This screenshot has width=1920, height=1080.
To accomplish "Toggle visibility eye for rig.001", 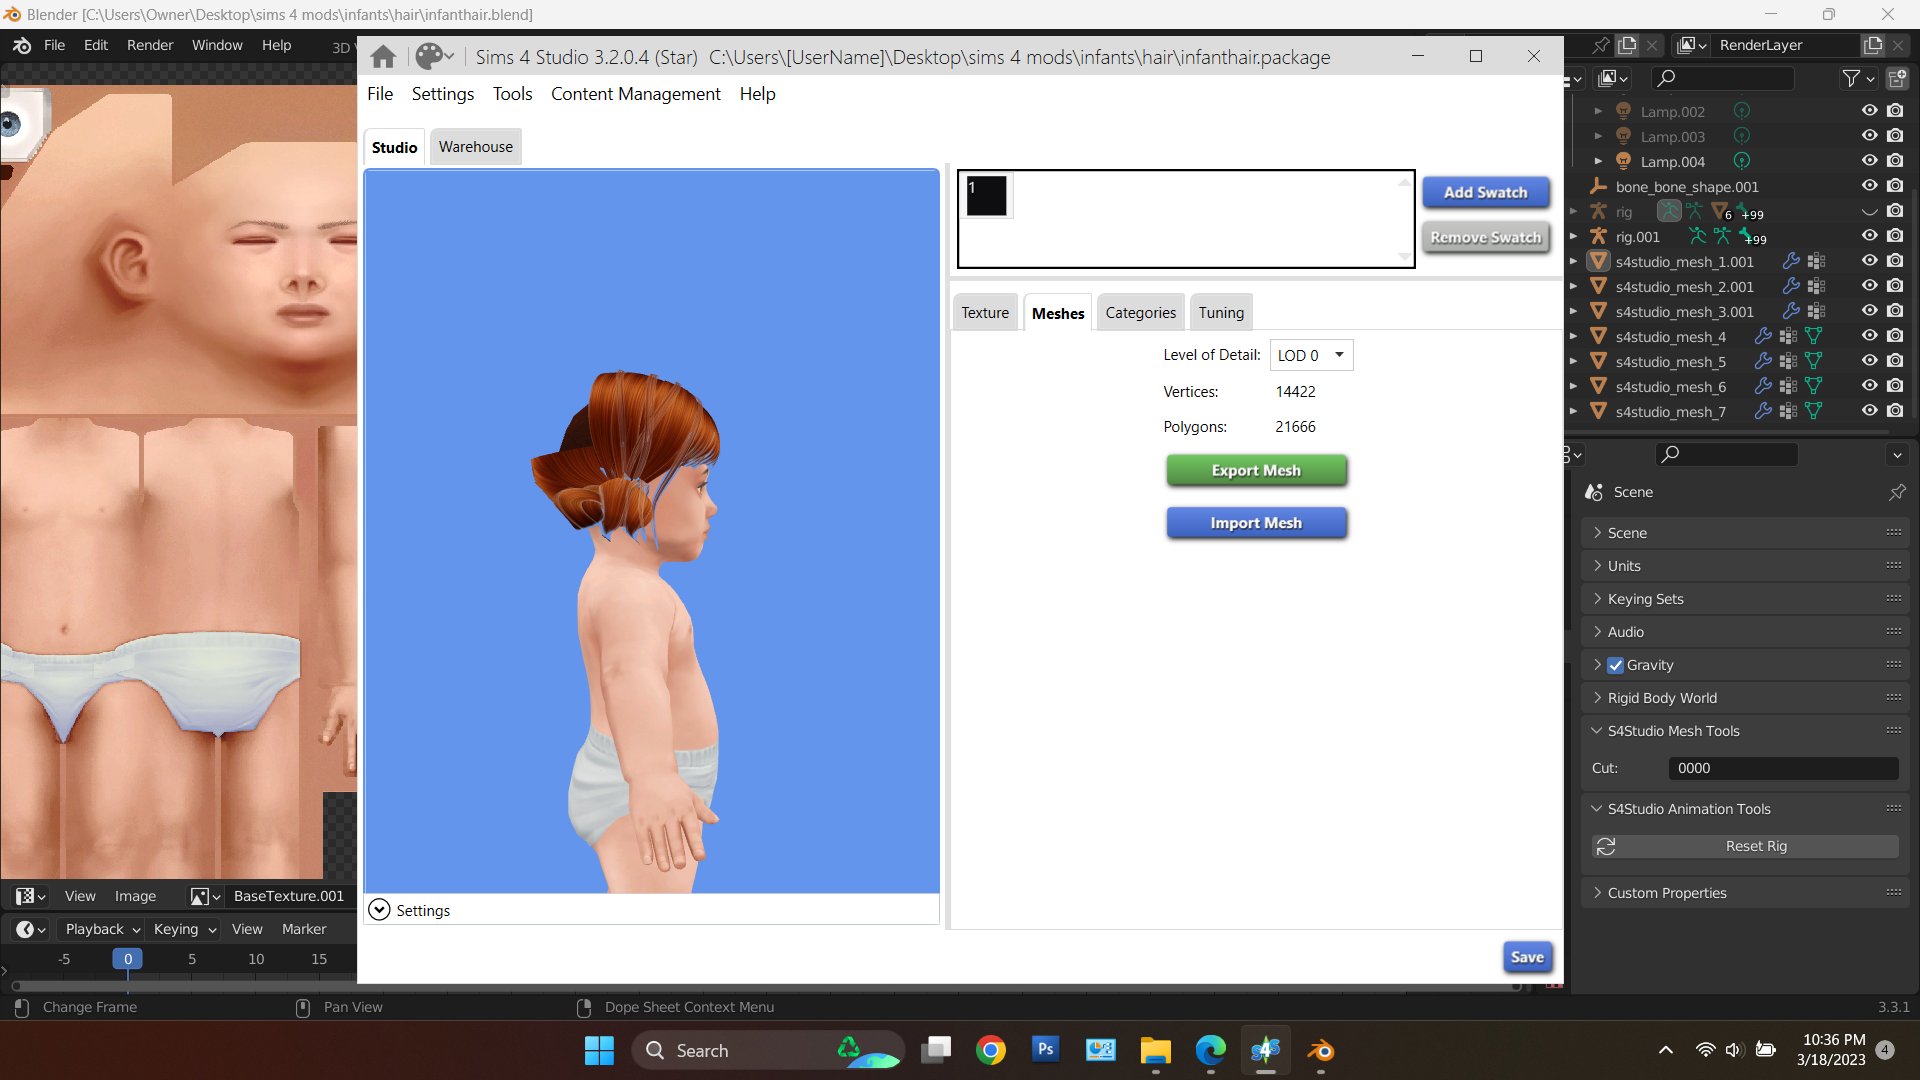I will (x=1869, y=236).
